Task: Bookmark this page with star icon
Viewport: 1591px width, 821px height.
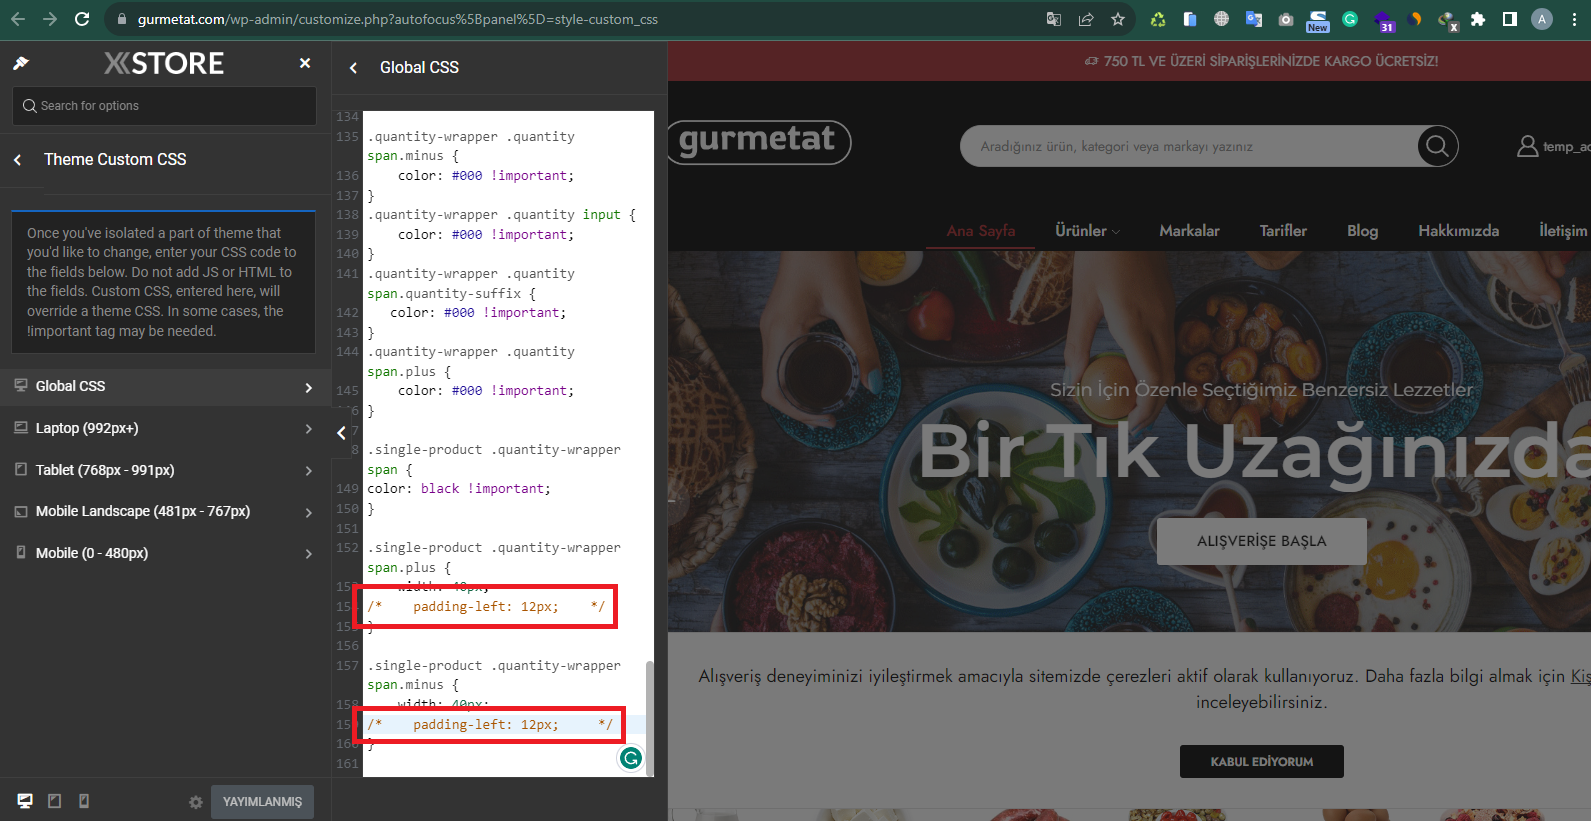Action: (1118, 19)
